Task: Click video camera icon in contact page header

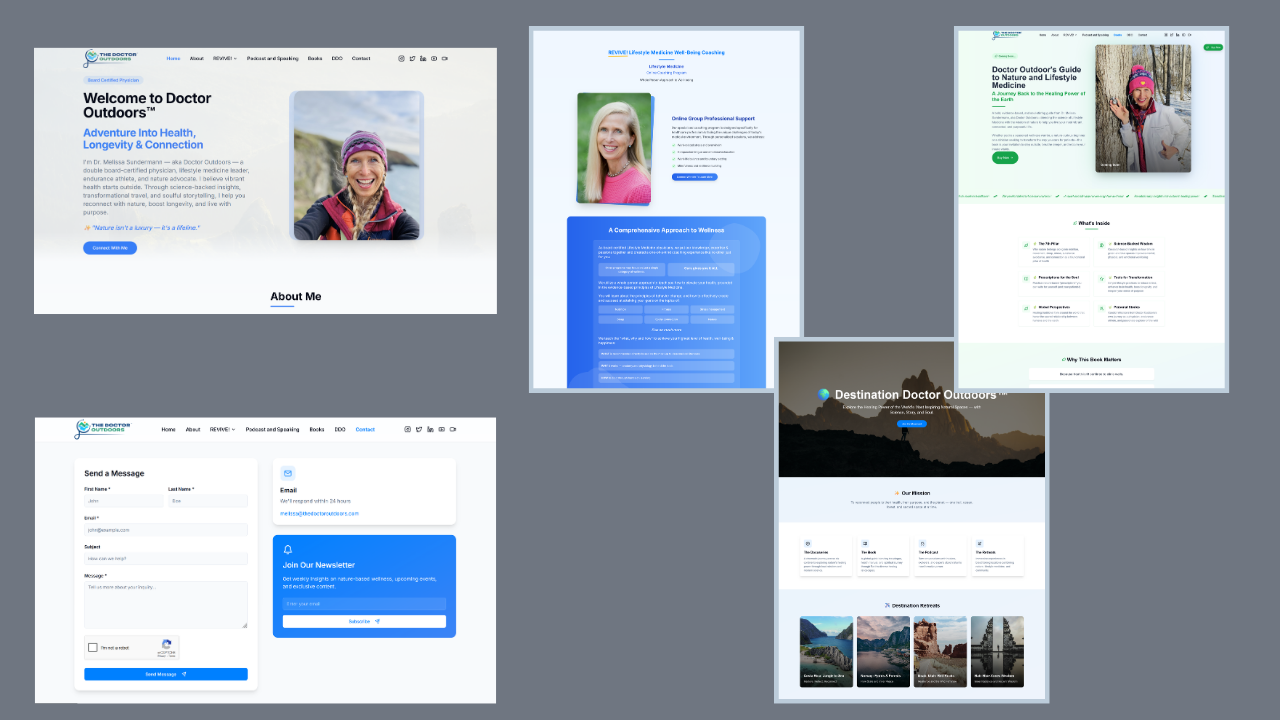Action: click(x=453, y=429)
